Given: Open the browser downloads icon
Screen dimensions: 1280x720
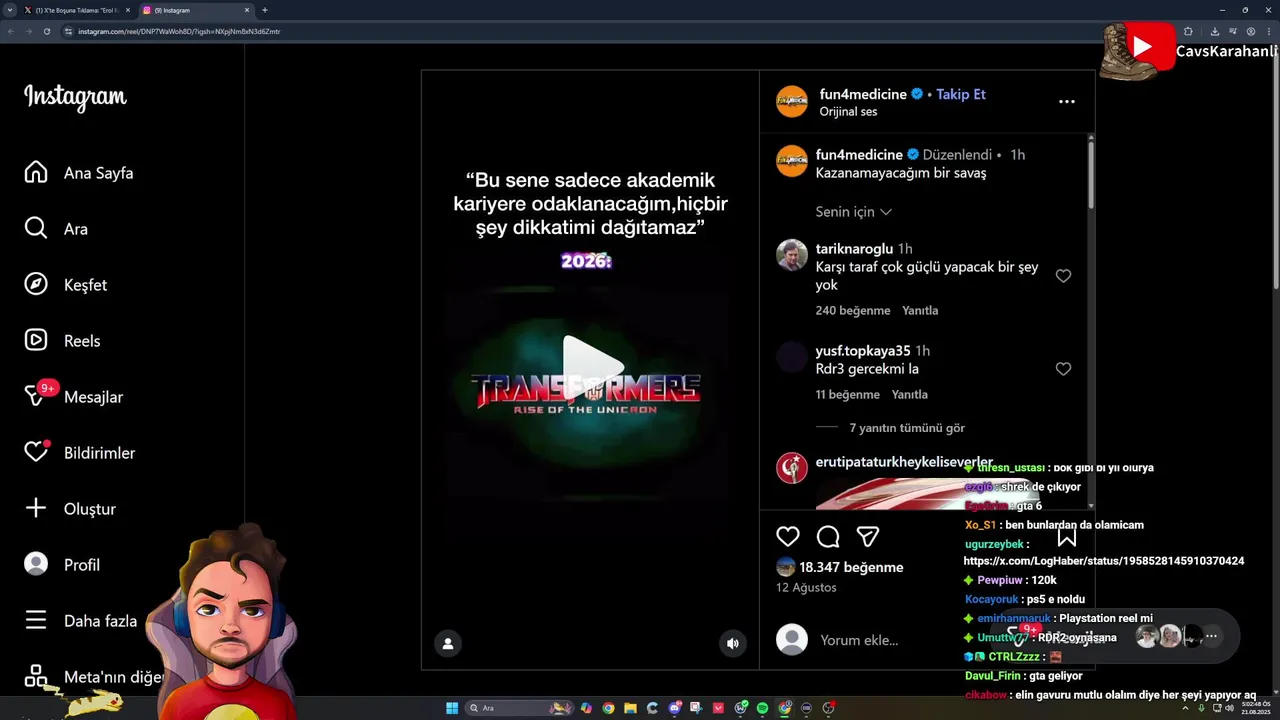Looking at the screenshot, I should pyautogui.click(x=1214, y=31).
